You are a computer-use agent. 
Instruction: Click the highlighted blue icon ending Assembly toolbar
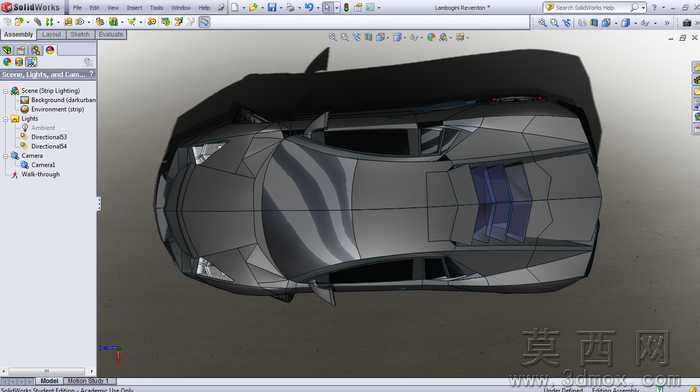204,22
